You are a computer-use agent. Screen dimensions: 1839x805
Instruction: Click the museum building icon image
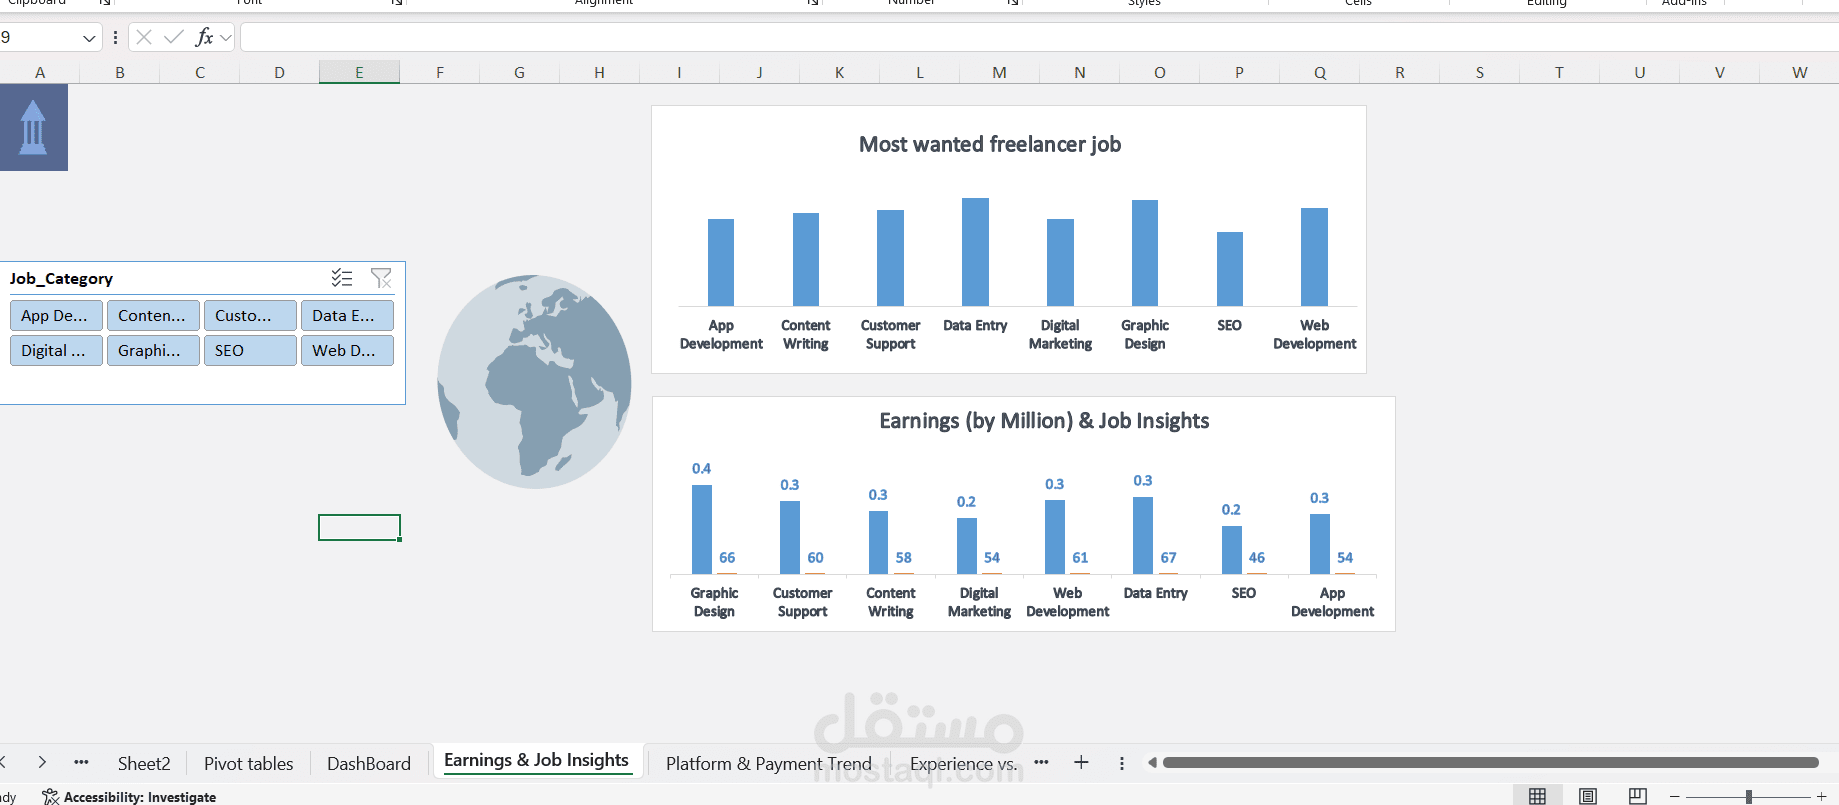click(33, 127)
